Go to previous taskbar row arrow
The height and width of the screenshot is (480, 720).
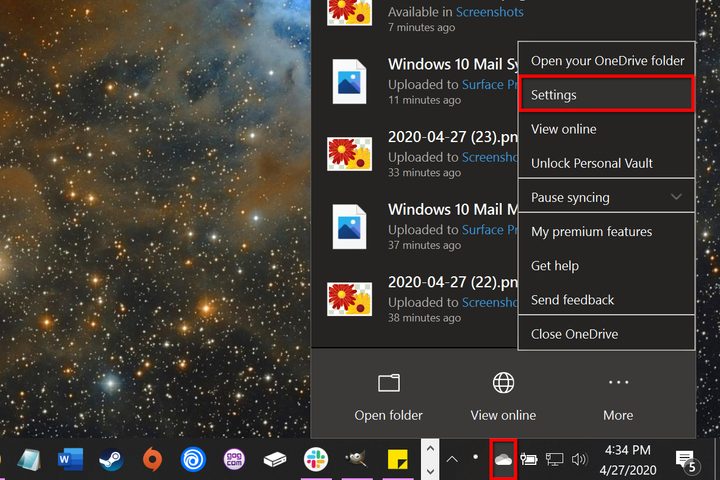point(430,448)
